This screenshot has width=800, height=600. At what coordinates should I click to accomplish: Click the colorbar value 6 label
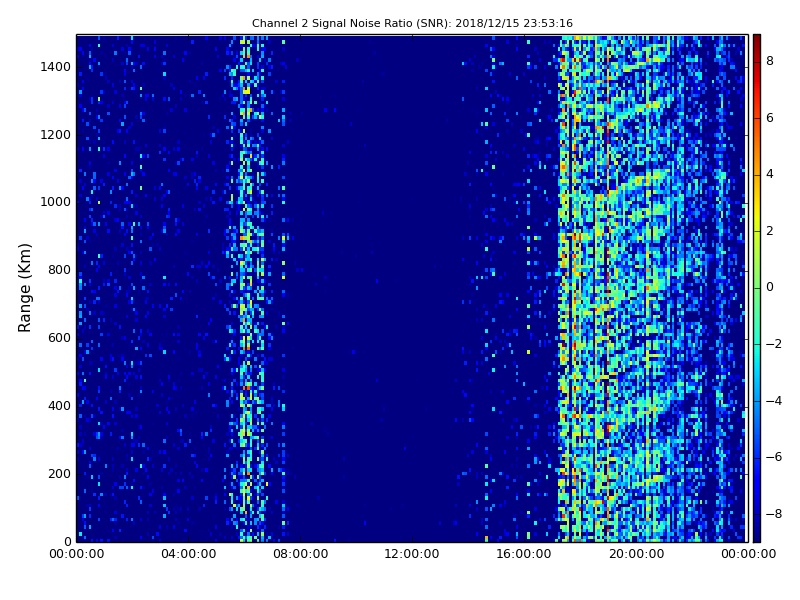pyautogui.click(x=770, y=118)
